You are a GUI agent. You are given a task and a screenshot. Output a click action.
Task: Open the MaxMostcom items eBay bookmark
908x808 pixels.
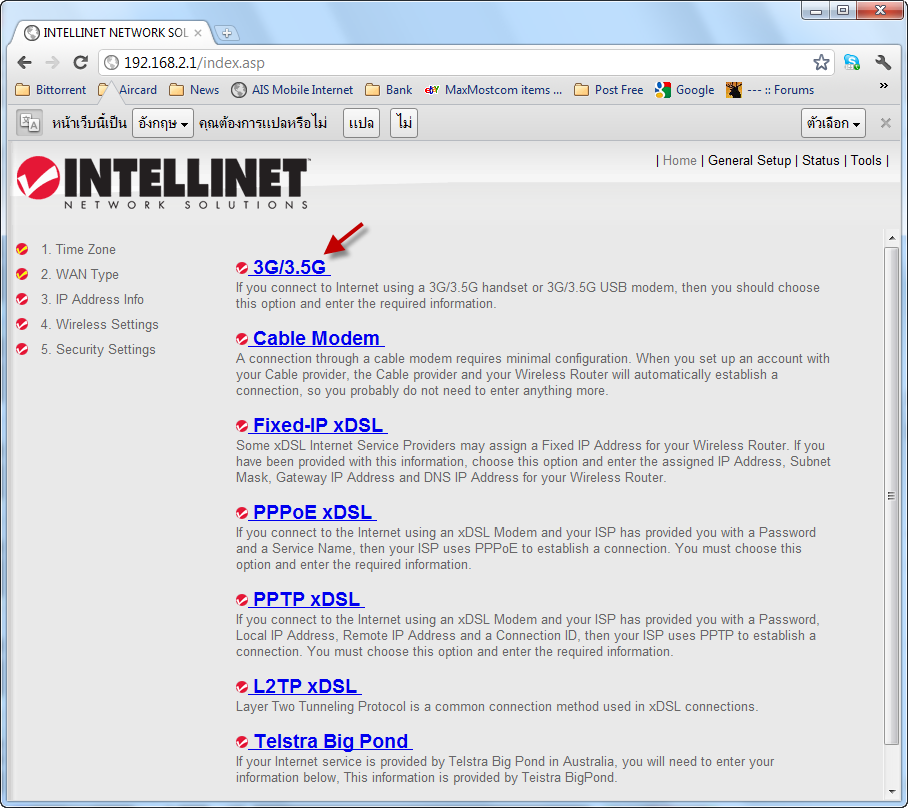point(493,90)
